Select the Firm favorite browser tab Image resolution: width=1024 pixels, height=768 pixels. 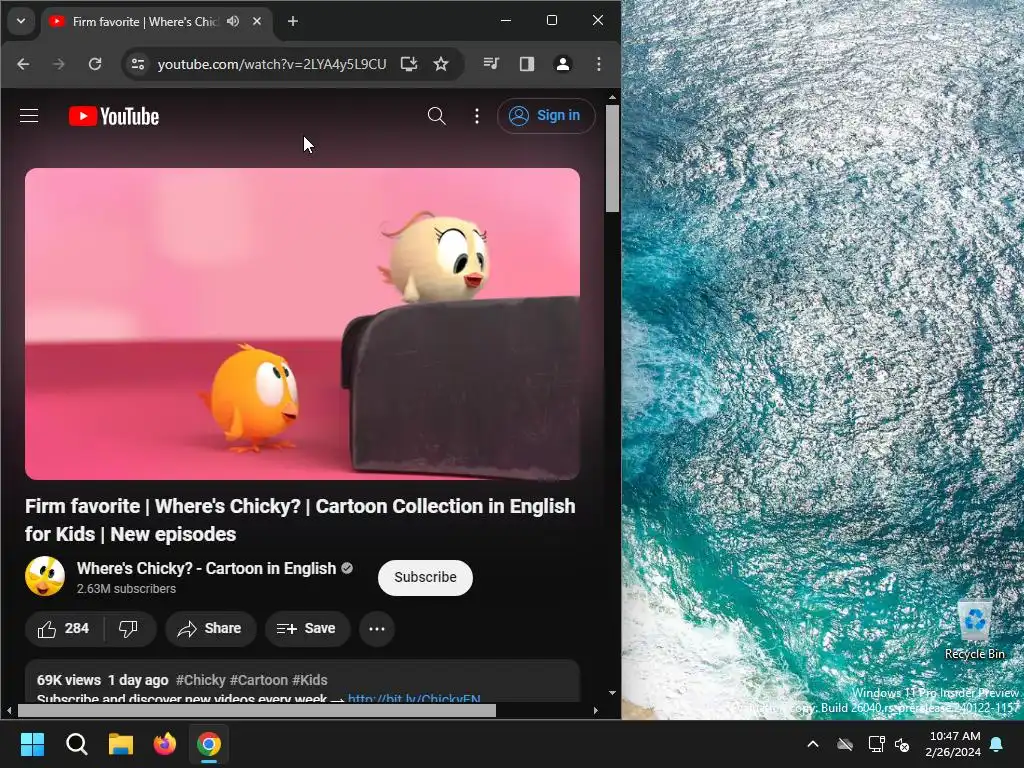[x=157, y=22]
